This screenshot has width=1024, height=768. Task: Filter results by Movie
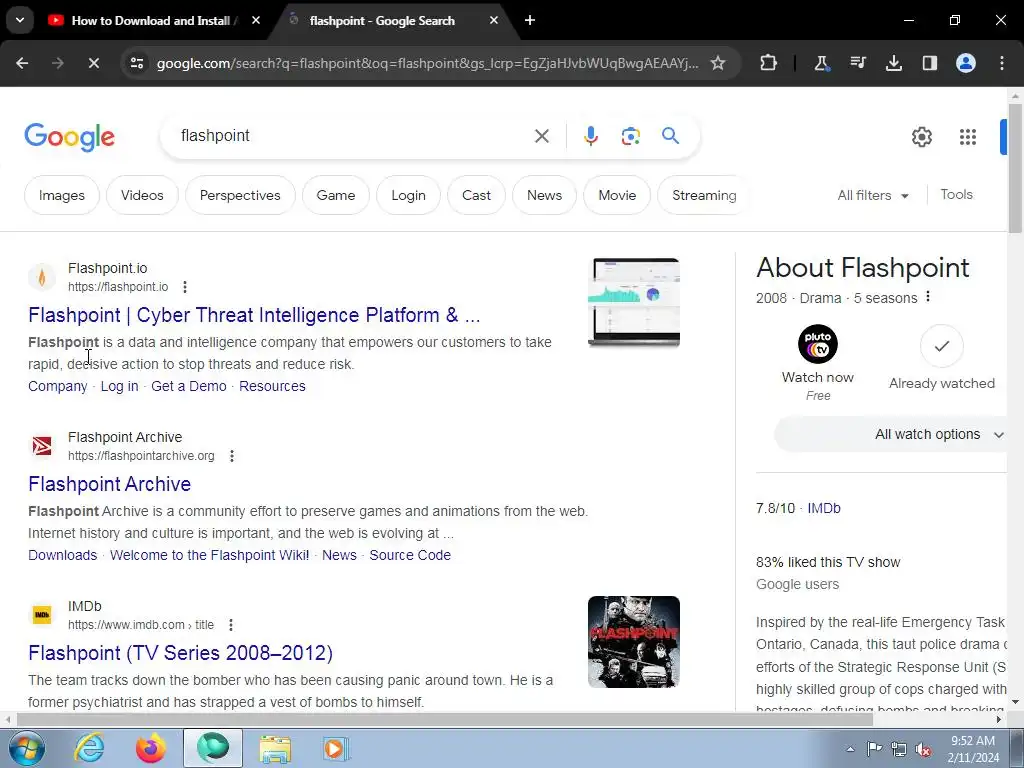click(x=616, y=195)
